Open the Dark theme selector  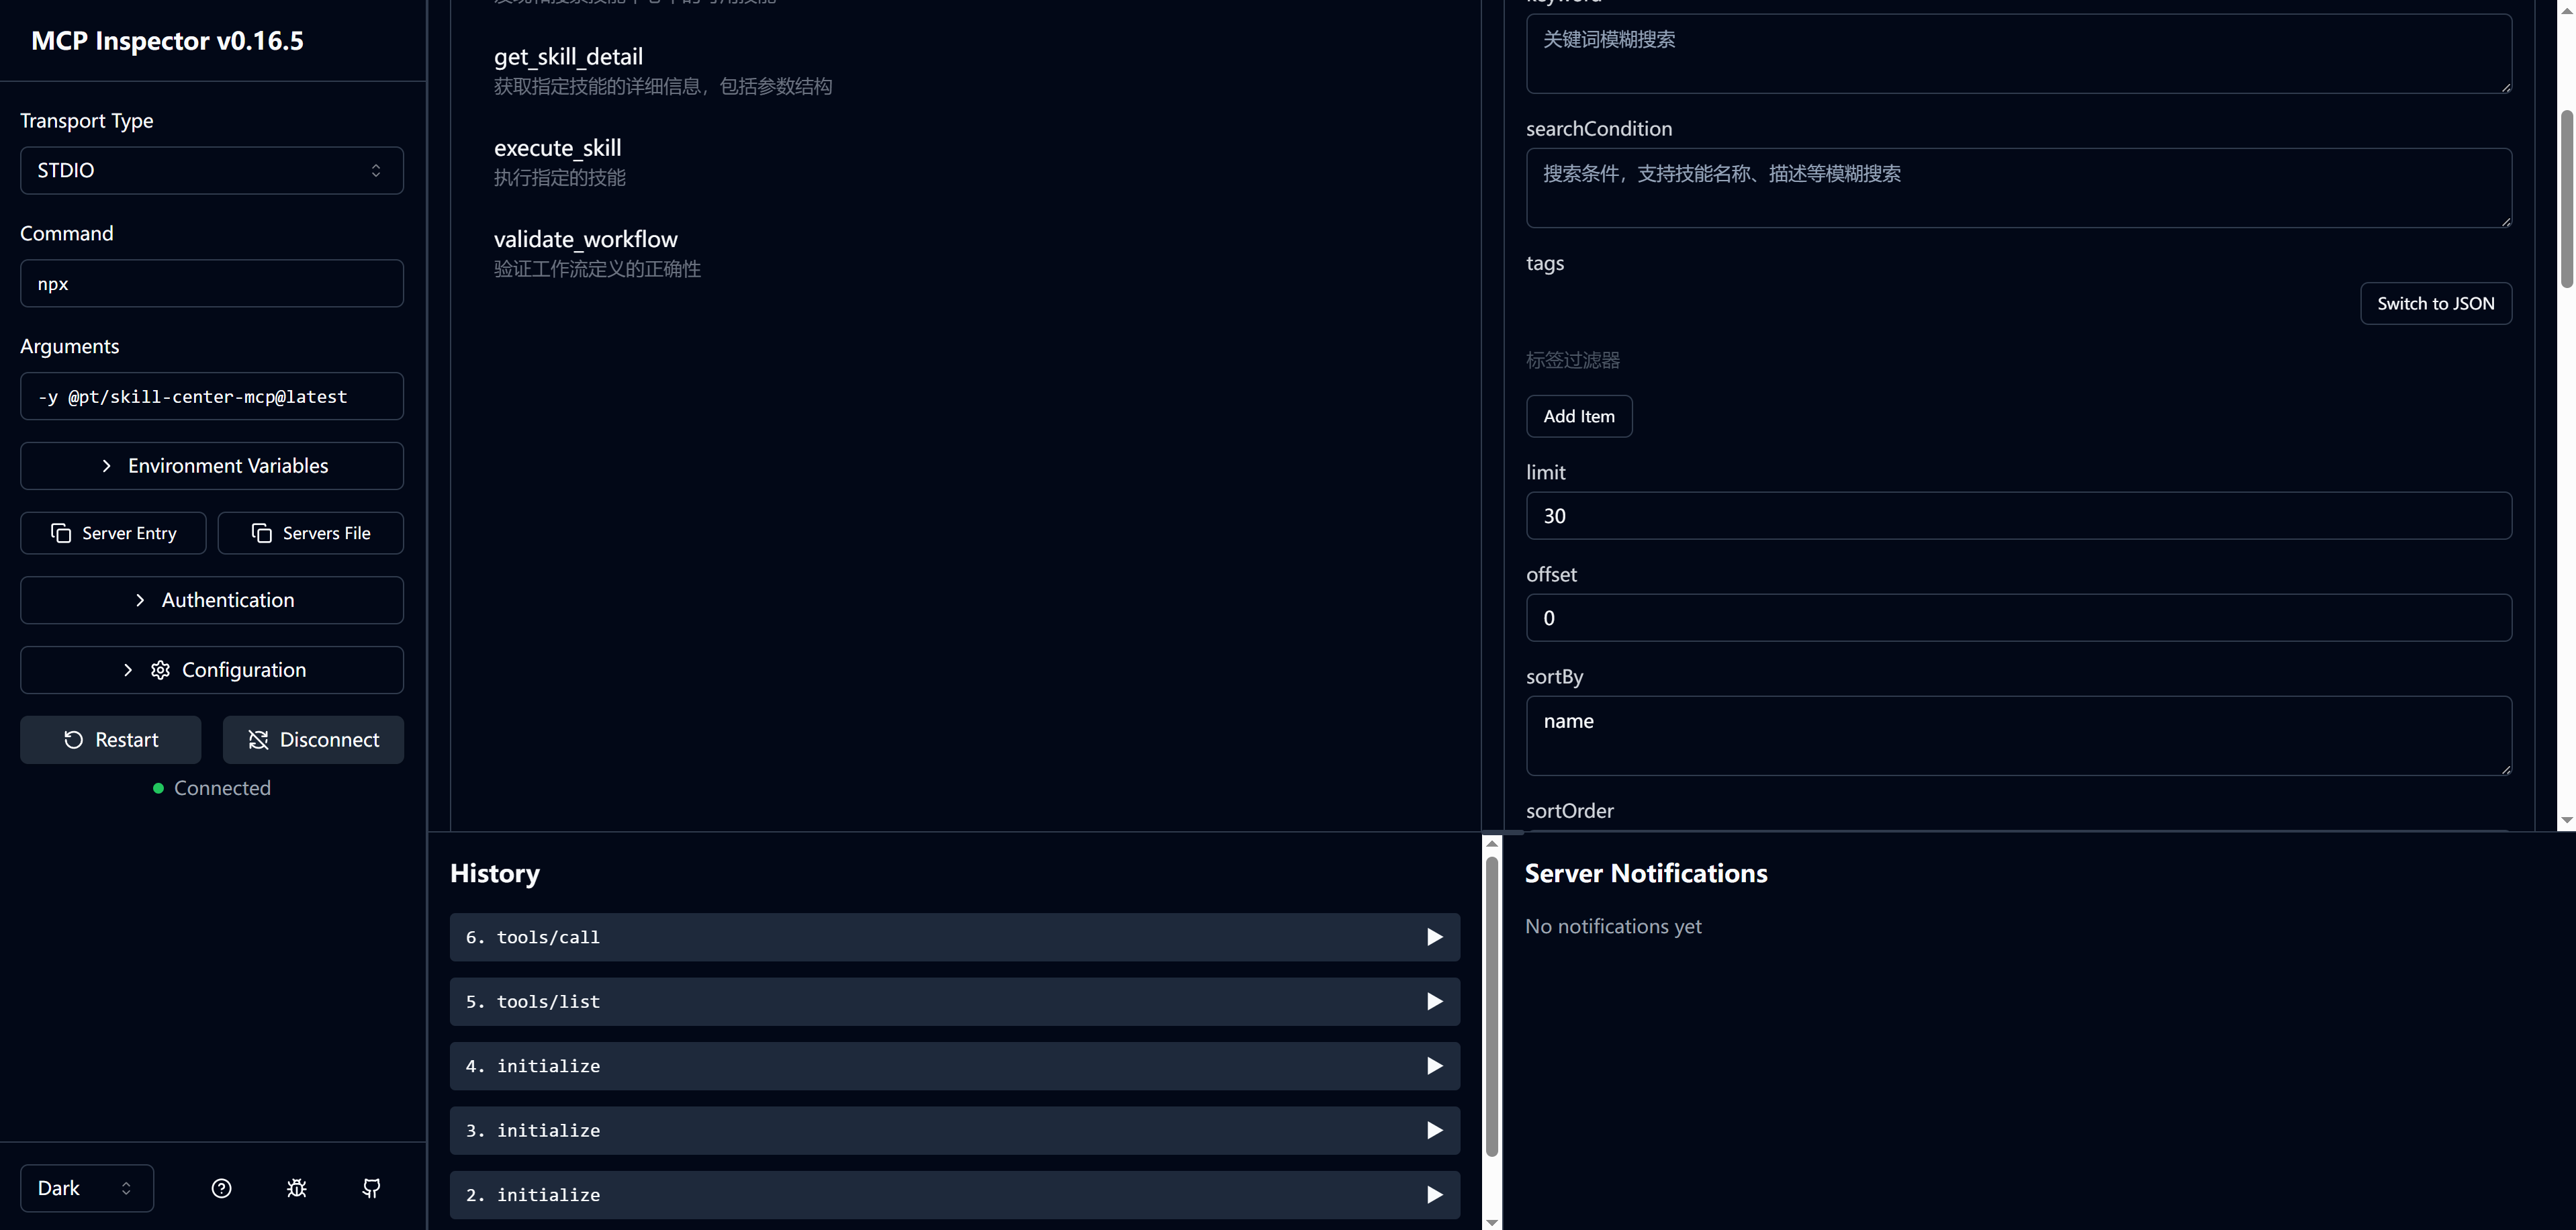coord(87,1188)
